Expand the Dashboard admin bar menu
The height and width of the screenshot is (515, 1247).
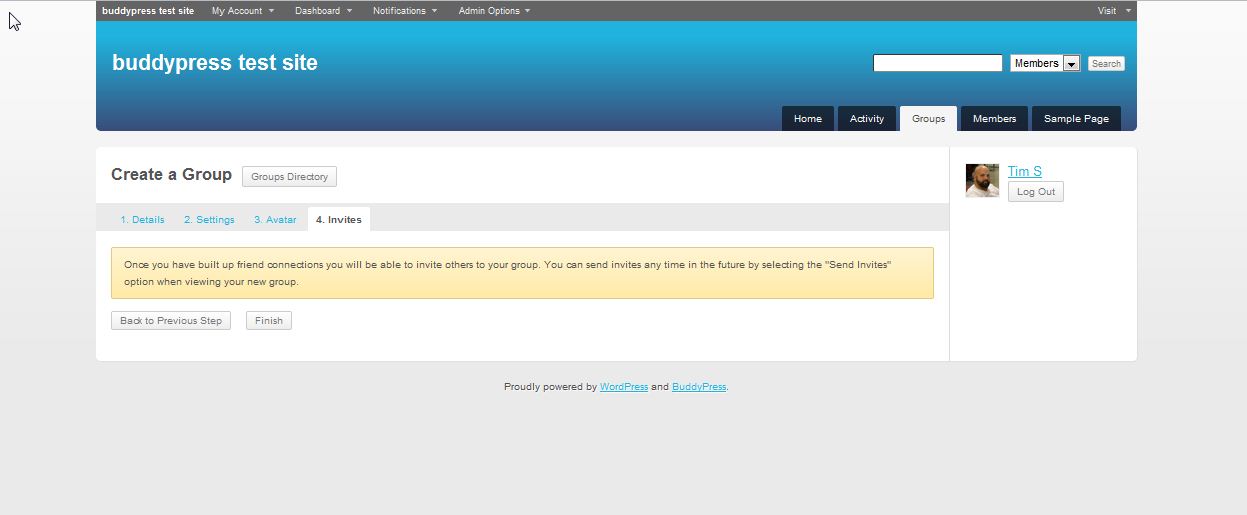pos(323,11)
